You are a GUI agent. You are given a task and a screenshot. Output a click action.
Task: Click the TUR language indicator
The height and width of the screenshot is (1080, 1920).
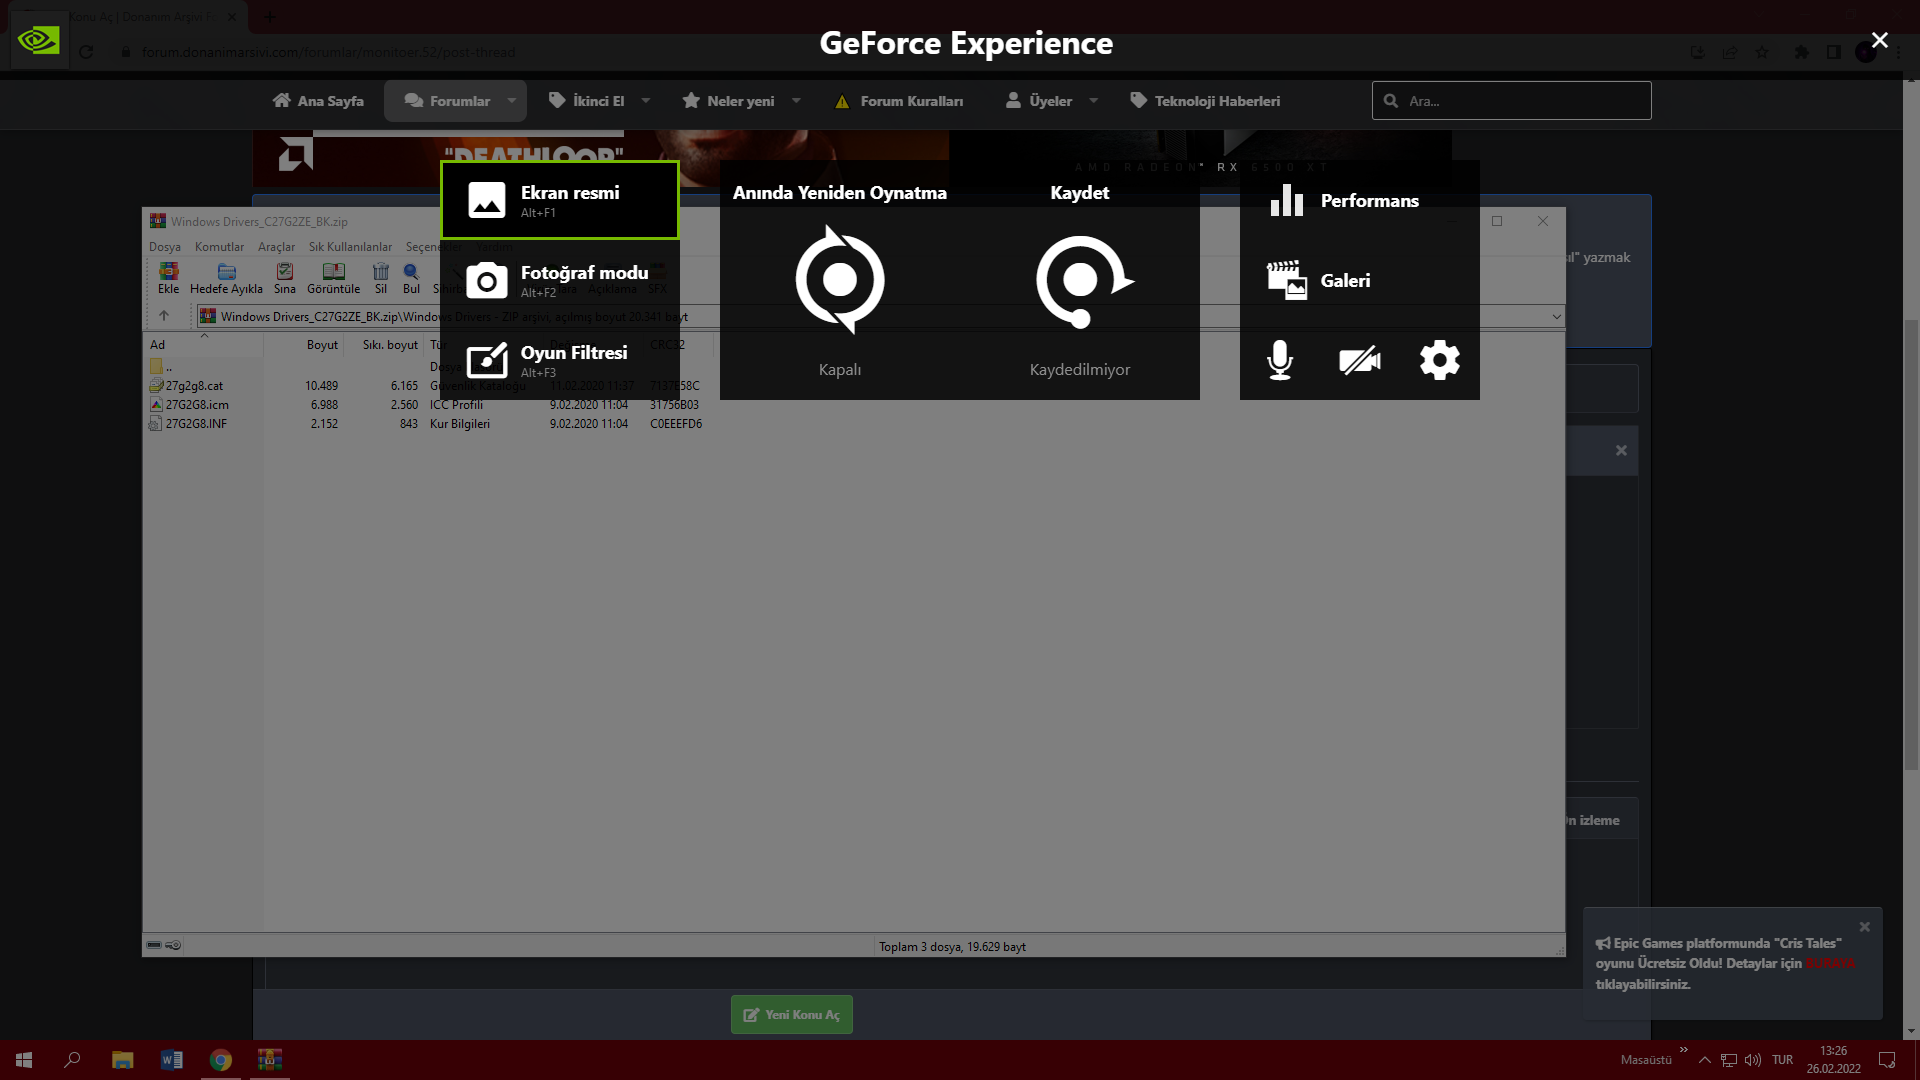pos(1782,1060)
